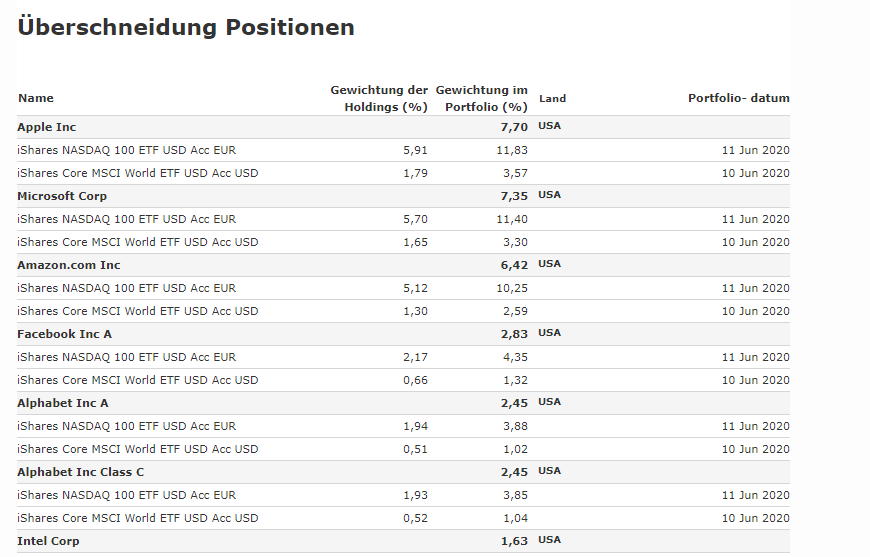Click iShares NASDAQ 100 ETF under Apple Inc
This screenshot has height=557, width=870.
click(126, 150)
